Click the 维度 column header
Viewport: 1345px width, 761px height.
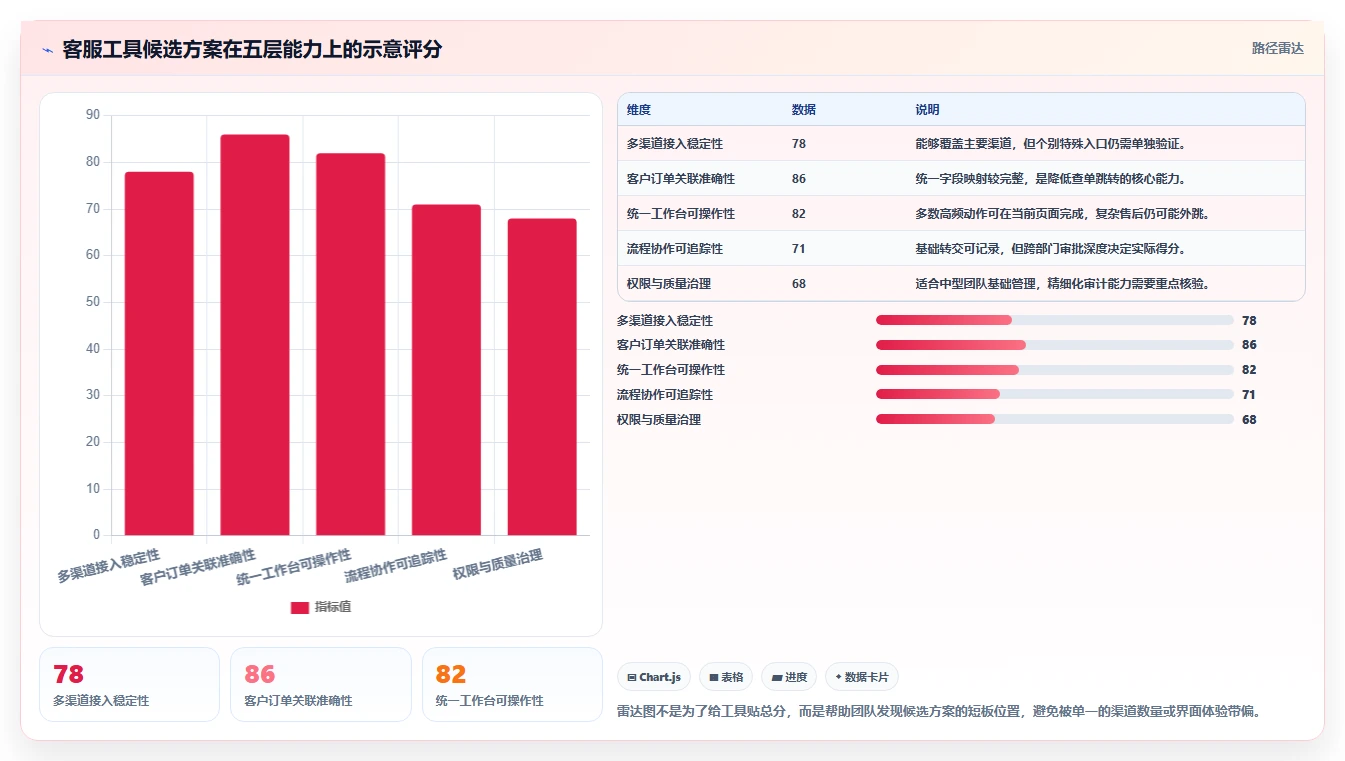(639, 110)
